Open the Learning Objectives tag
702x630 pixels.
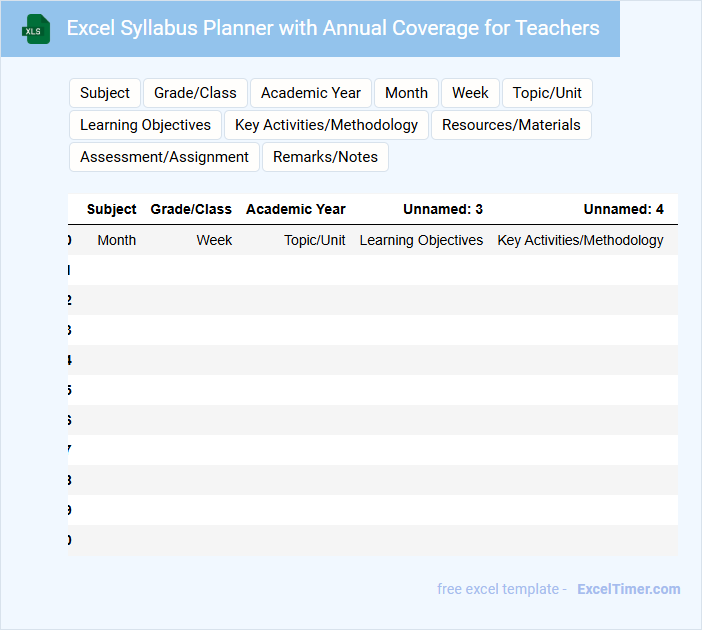146,125
